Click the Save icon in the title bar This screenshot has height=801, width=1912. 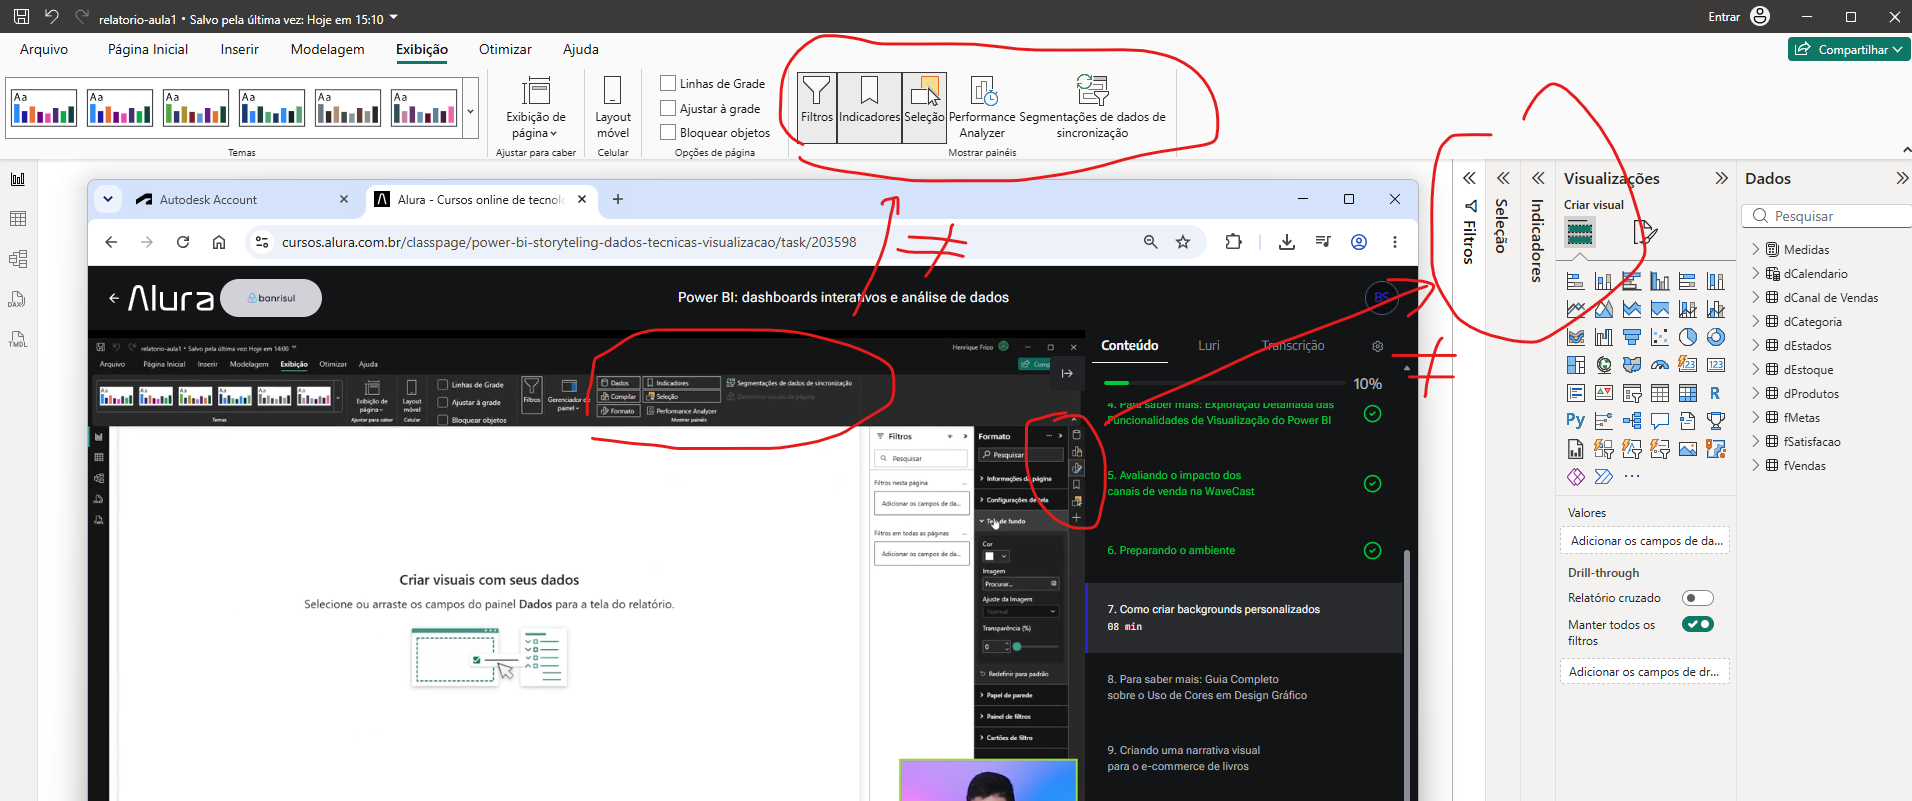[x=21, y=17]
